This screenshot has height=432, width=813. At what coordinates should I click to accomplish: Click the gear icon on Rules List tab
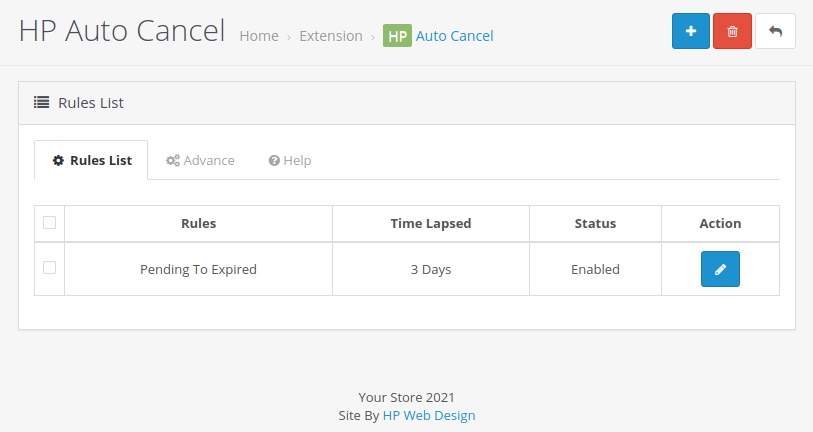pos(58,161)
